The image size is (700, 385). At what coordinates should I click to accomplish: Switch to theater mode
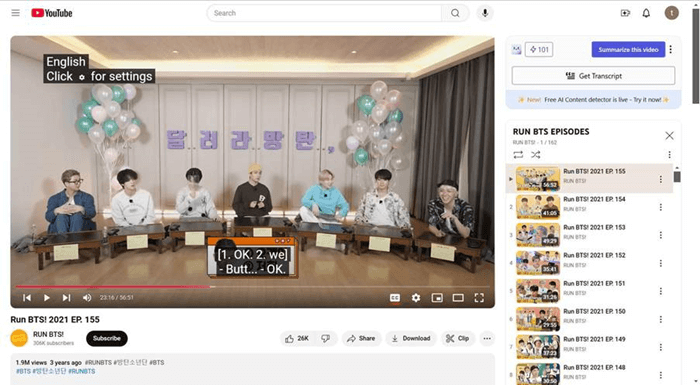click(x=458, y=297)
